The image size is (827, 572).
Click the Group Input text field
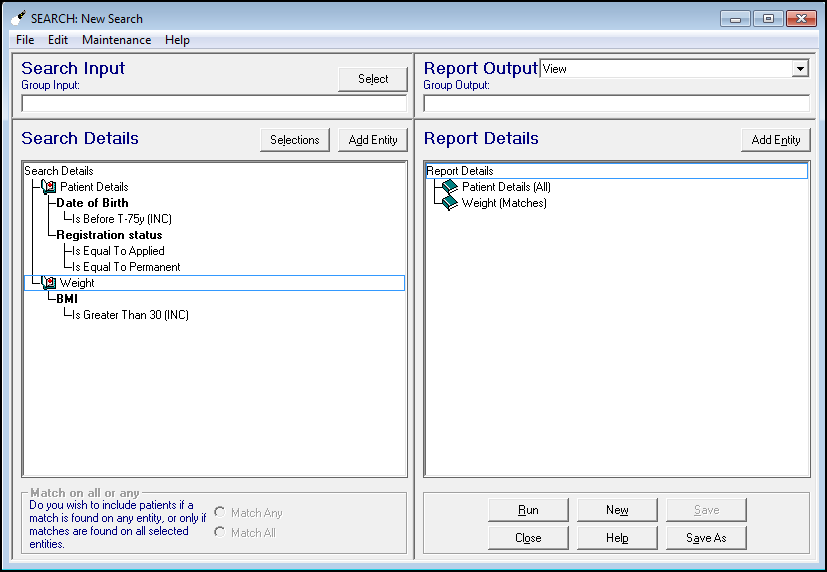tap(214, 103)
